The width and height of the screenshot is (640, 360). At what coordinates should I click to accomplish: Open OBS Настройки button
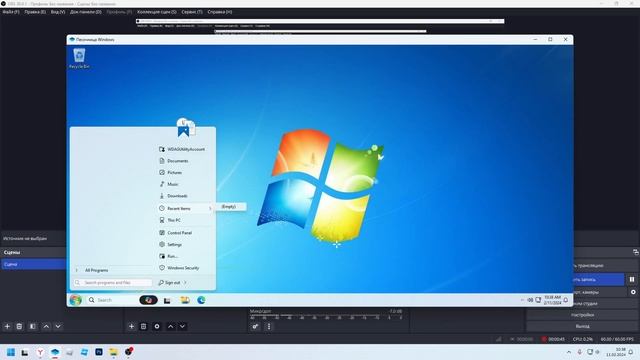[582, 315]
